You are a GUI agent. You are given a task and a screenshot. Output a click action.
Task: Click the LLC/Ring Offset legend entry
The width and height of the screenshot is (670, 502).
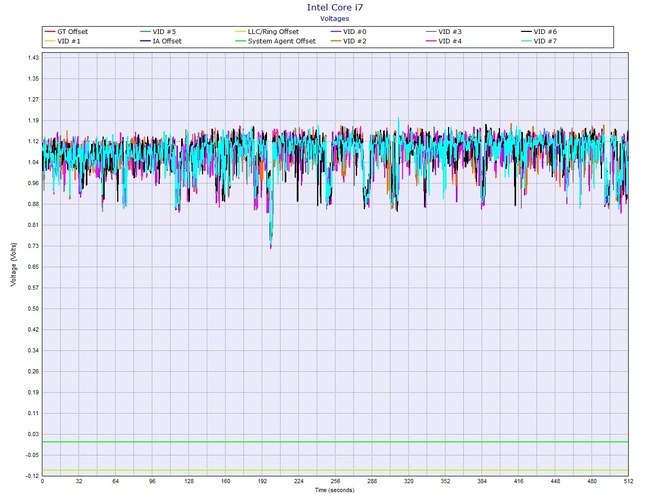267,32
